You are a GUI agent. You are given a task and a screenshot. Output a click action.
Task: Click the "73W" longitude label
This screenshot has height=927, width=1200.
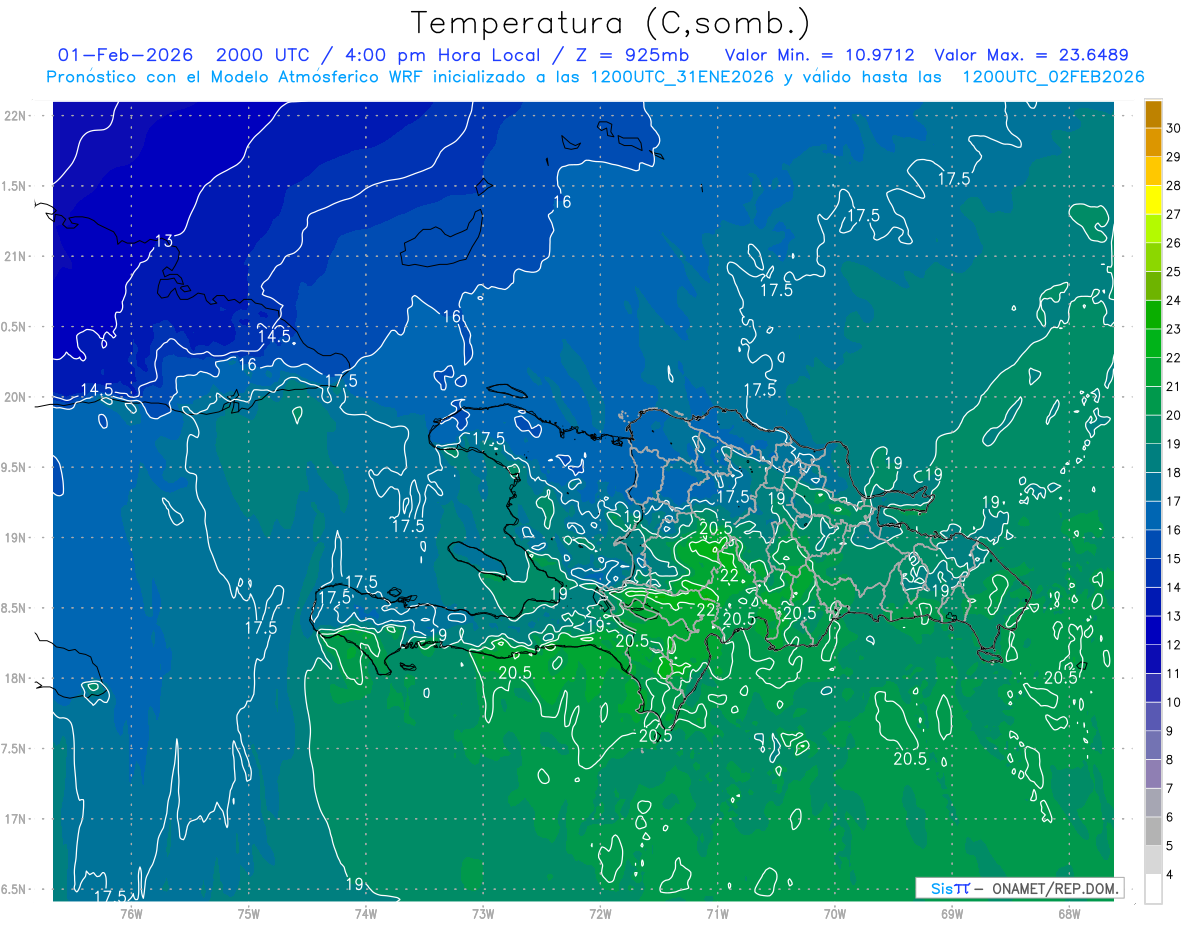tap(483, 913)
